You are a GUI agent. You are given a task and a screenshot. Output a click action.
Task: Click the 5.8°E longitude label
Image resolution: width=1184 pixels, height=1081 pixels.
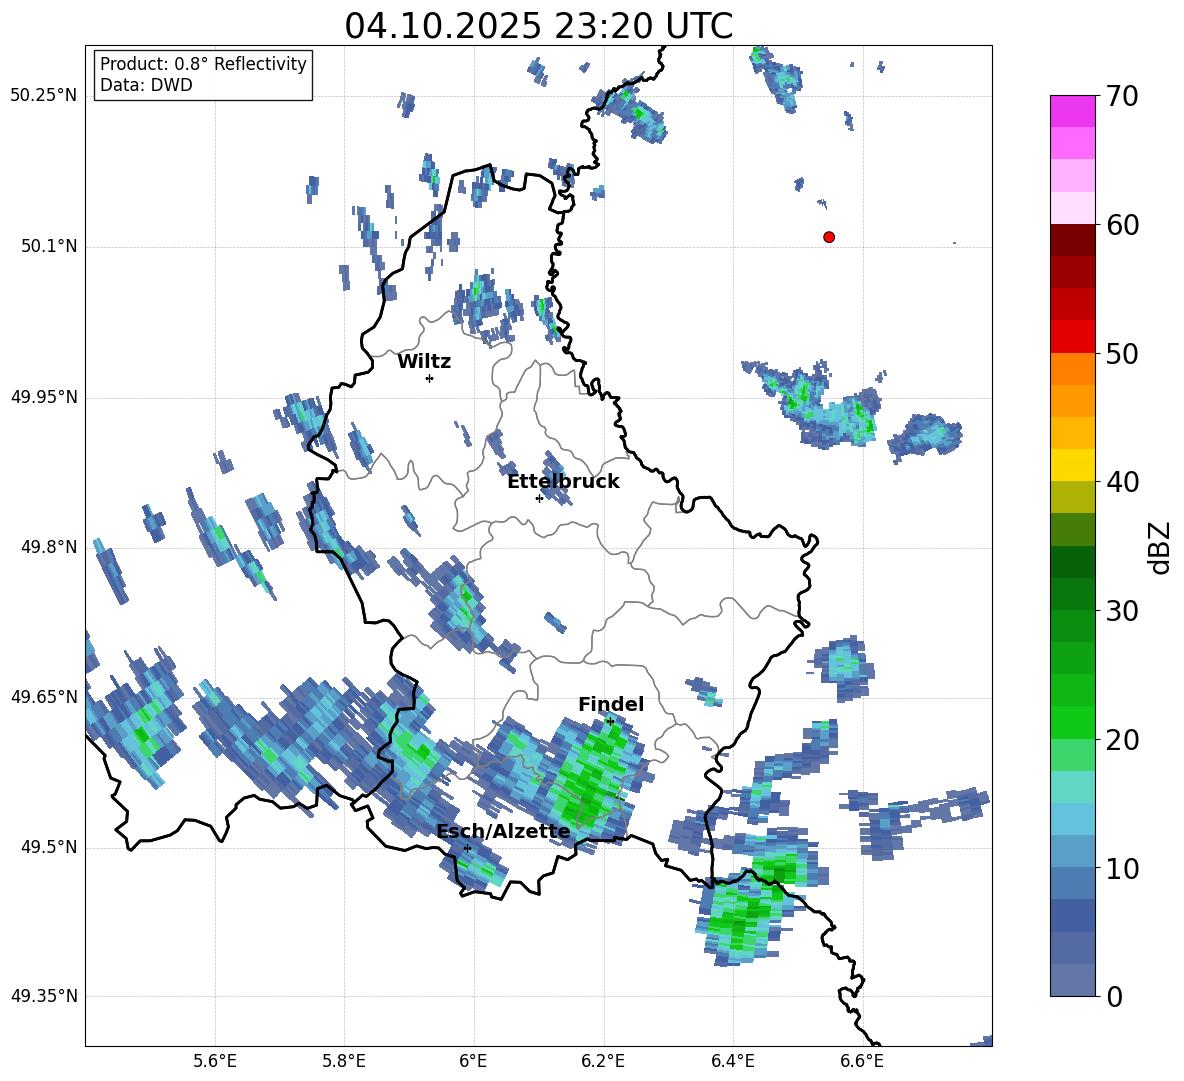click(344, 1061)
